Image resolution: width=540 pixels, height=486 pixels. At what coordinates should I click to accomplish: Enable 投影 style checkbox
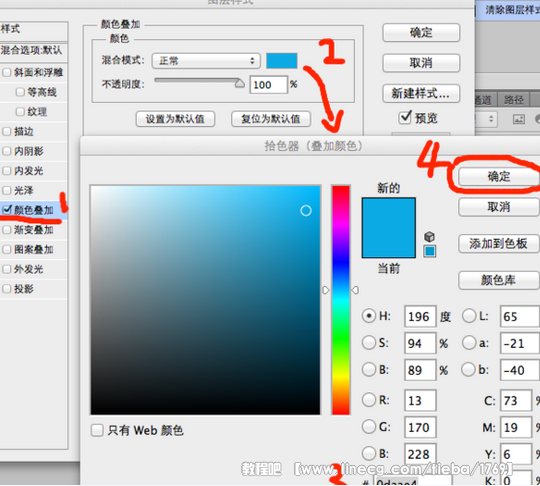[x=7, y=289]
